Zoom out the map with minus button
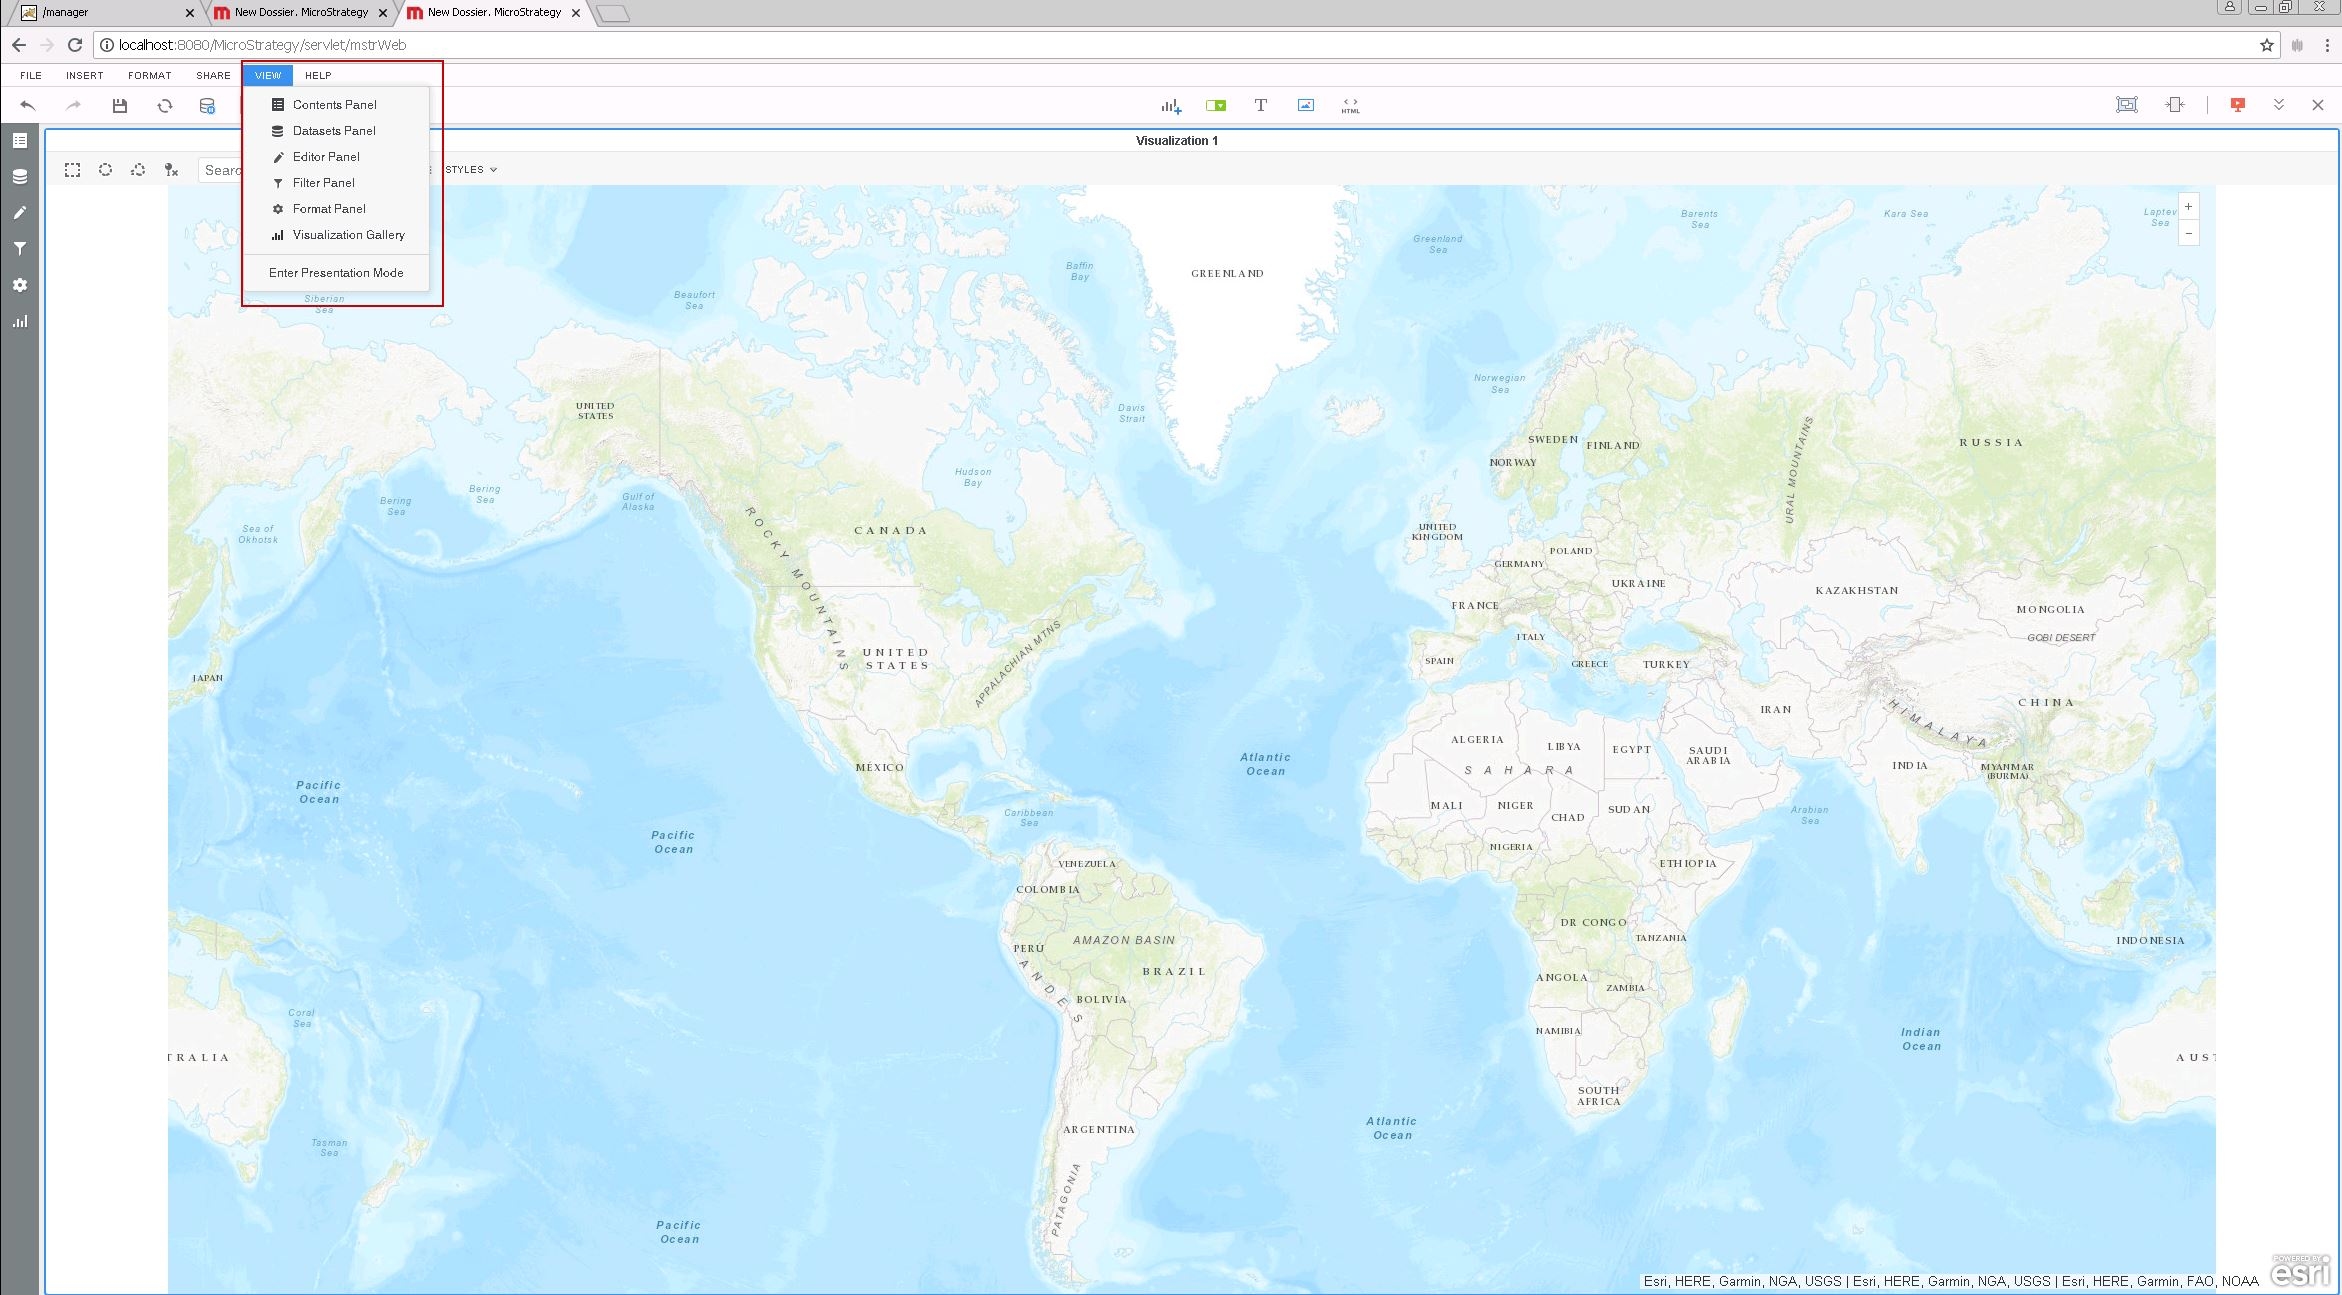This screenshot has height=1295, width=2342. click(2188, 233)
